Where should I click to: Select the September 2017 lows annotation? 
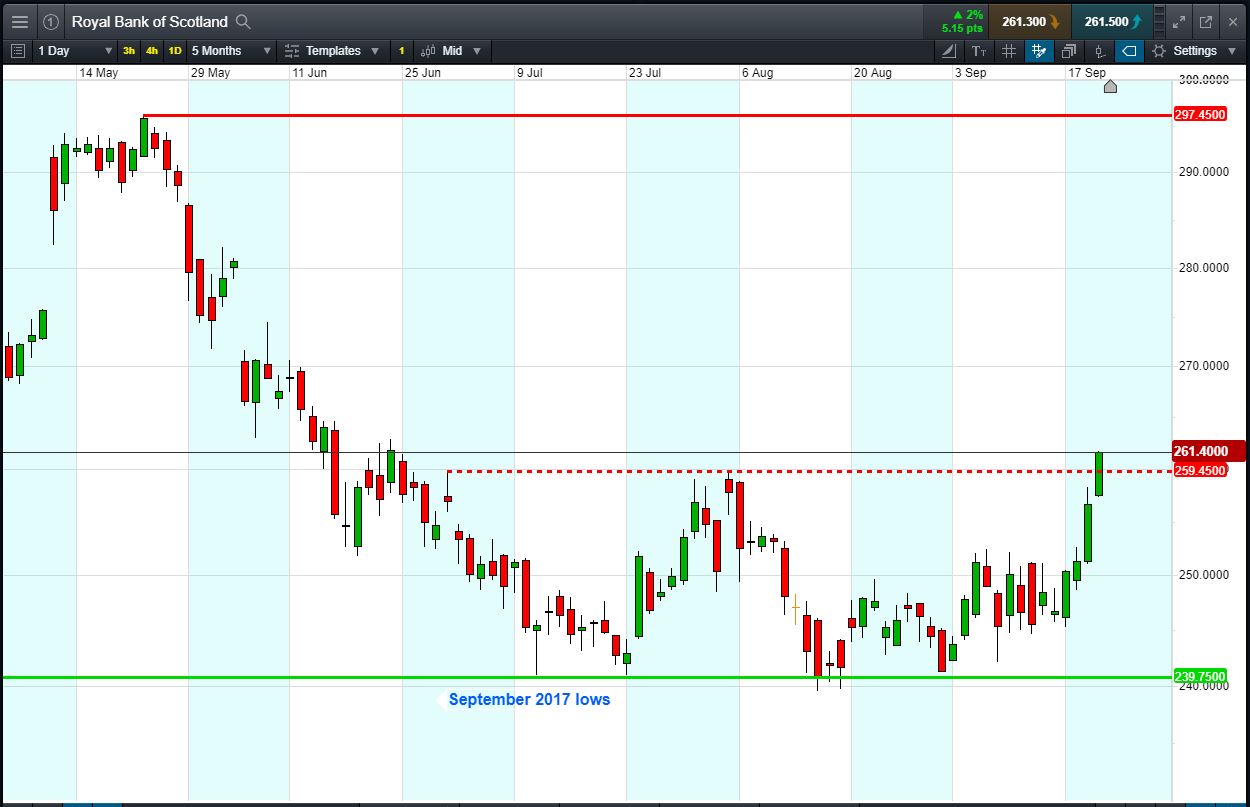tap(529, 699)
